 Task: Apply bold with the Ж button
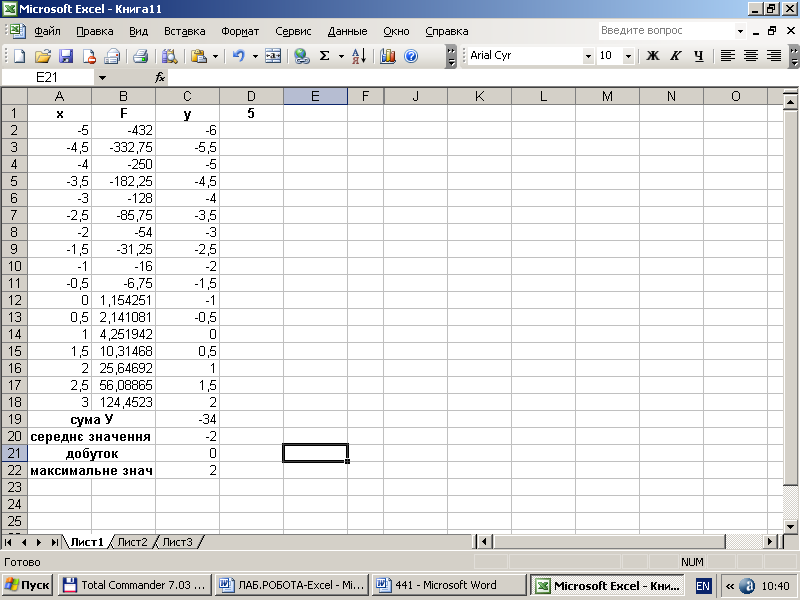653,56
